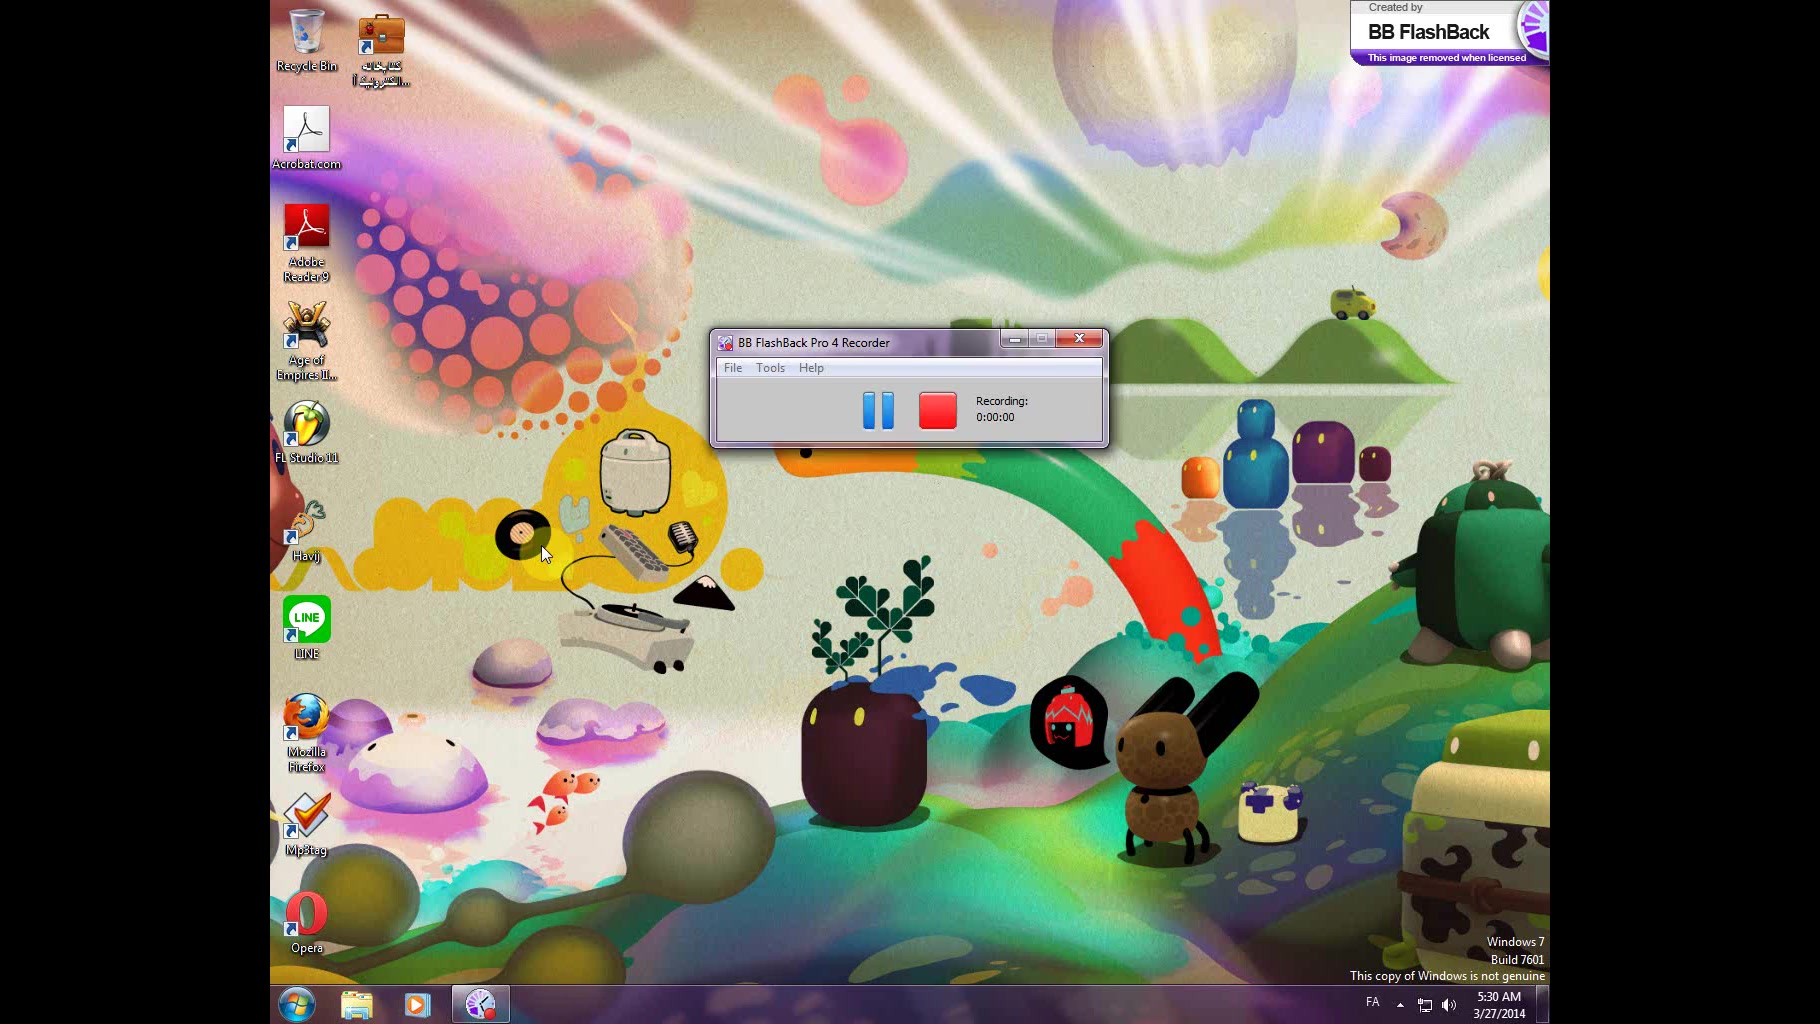Select the Acrobat.com desktop shortcut
1820x1024 pixels.
tap(306, 138)
